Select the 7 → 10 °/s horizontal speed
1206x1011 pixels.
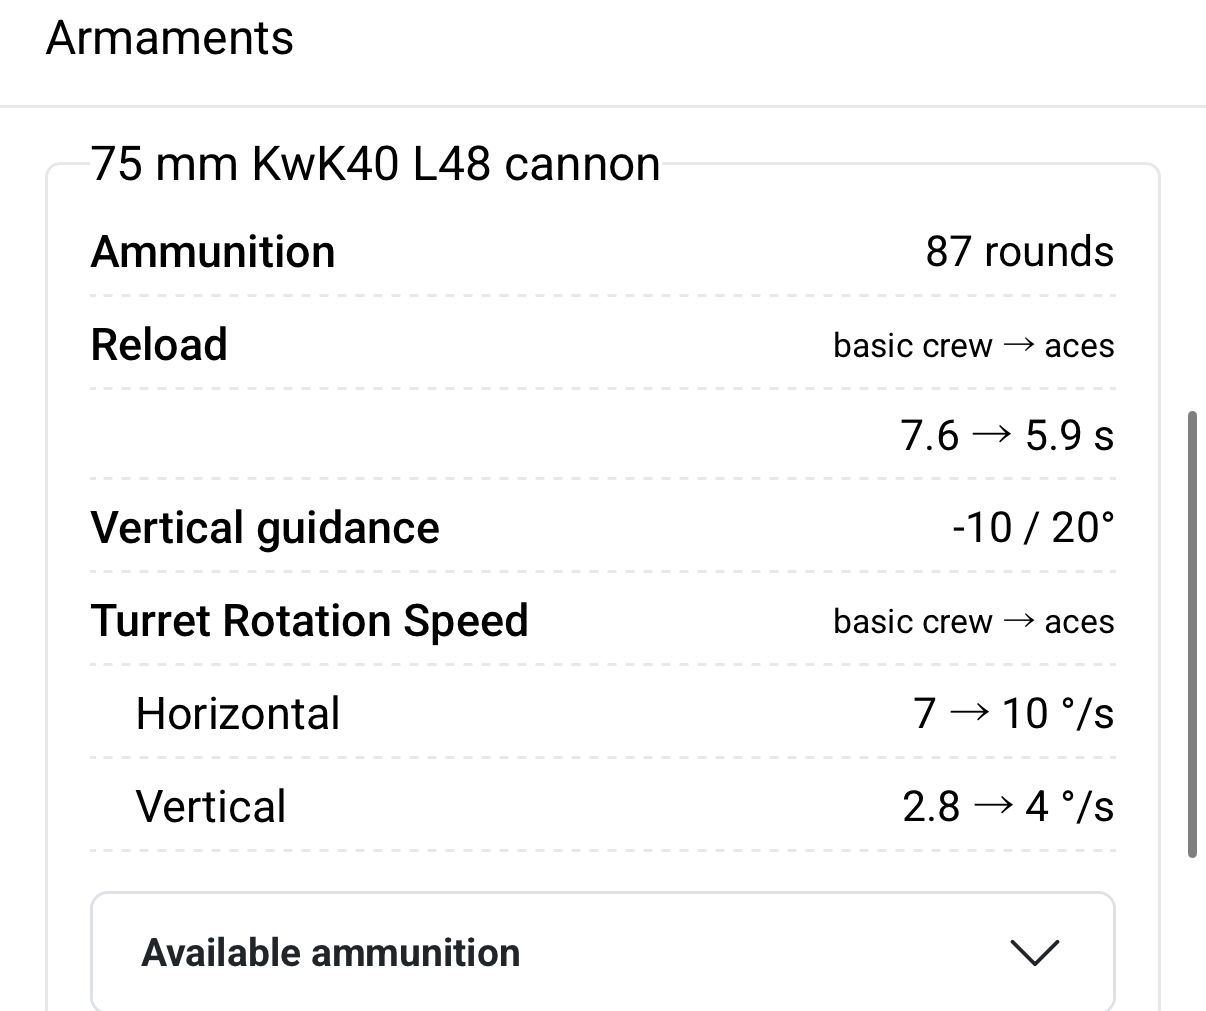coord(1013,714)
